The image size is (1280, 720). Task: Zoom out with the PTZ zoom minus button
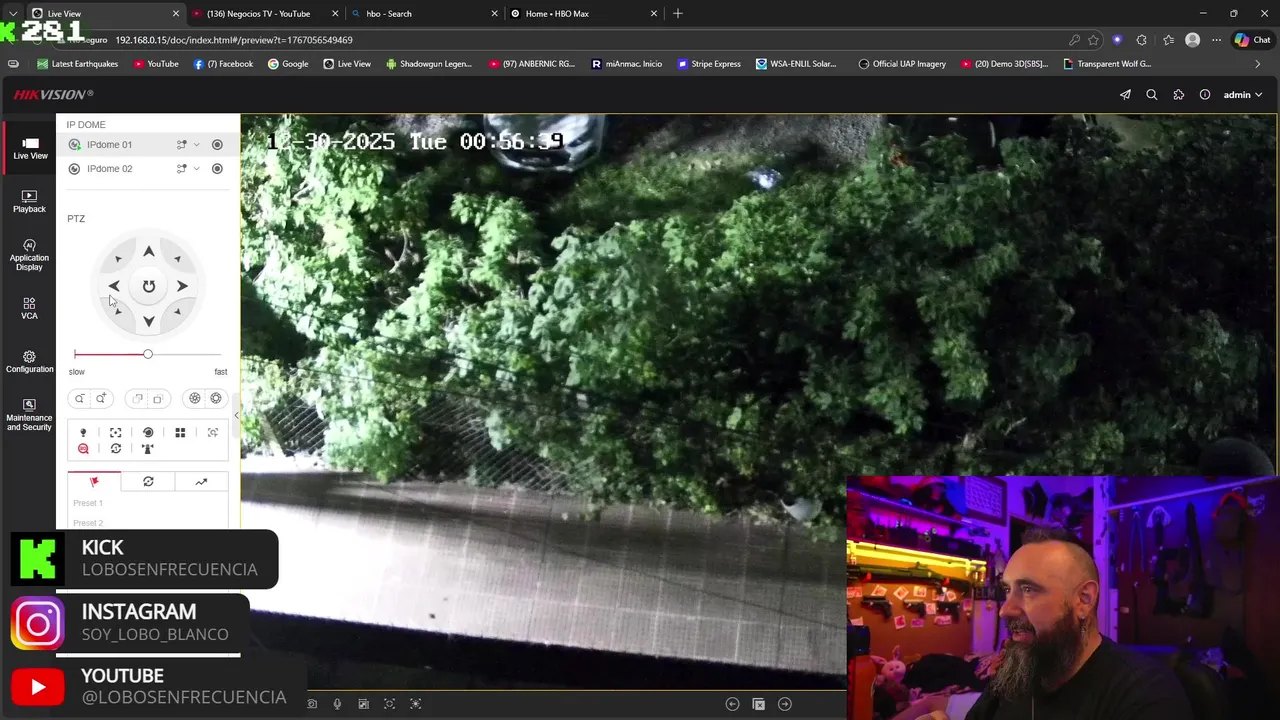point(80,398)
